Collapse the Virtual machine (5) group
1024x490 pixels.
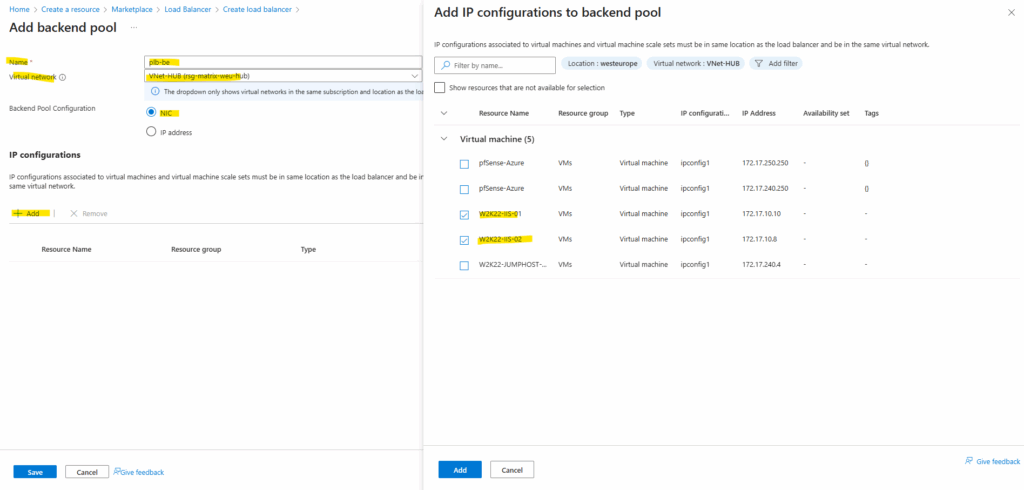(x=444, y=139)
